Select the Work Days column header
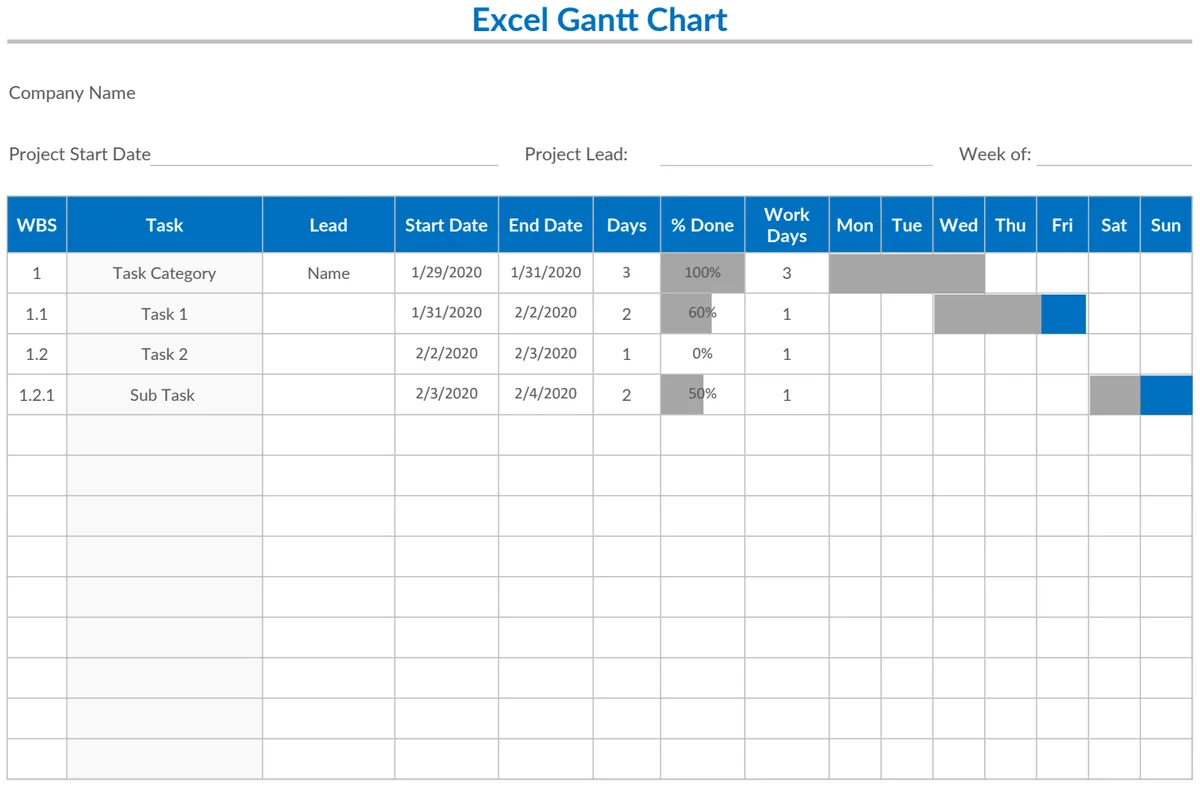 click(787, 225)
